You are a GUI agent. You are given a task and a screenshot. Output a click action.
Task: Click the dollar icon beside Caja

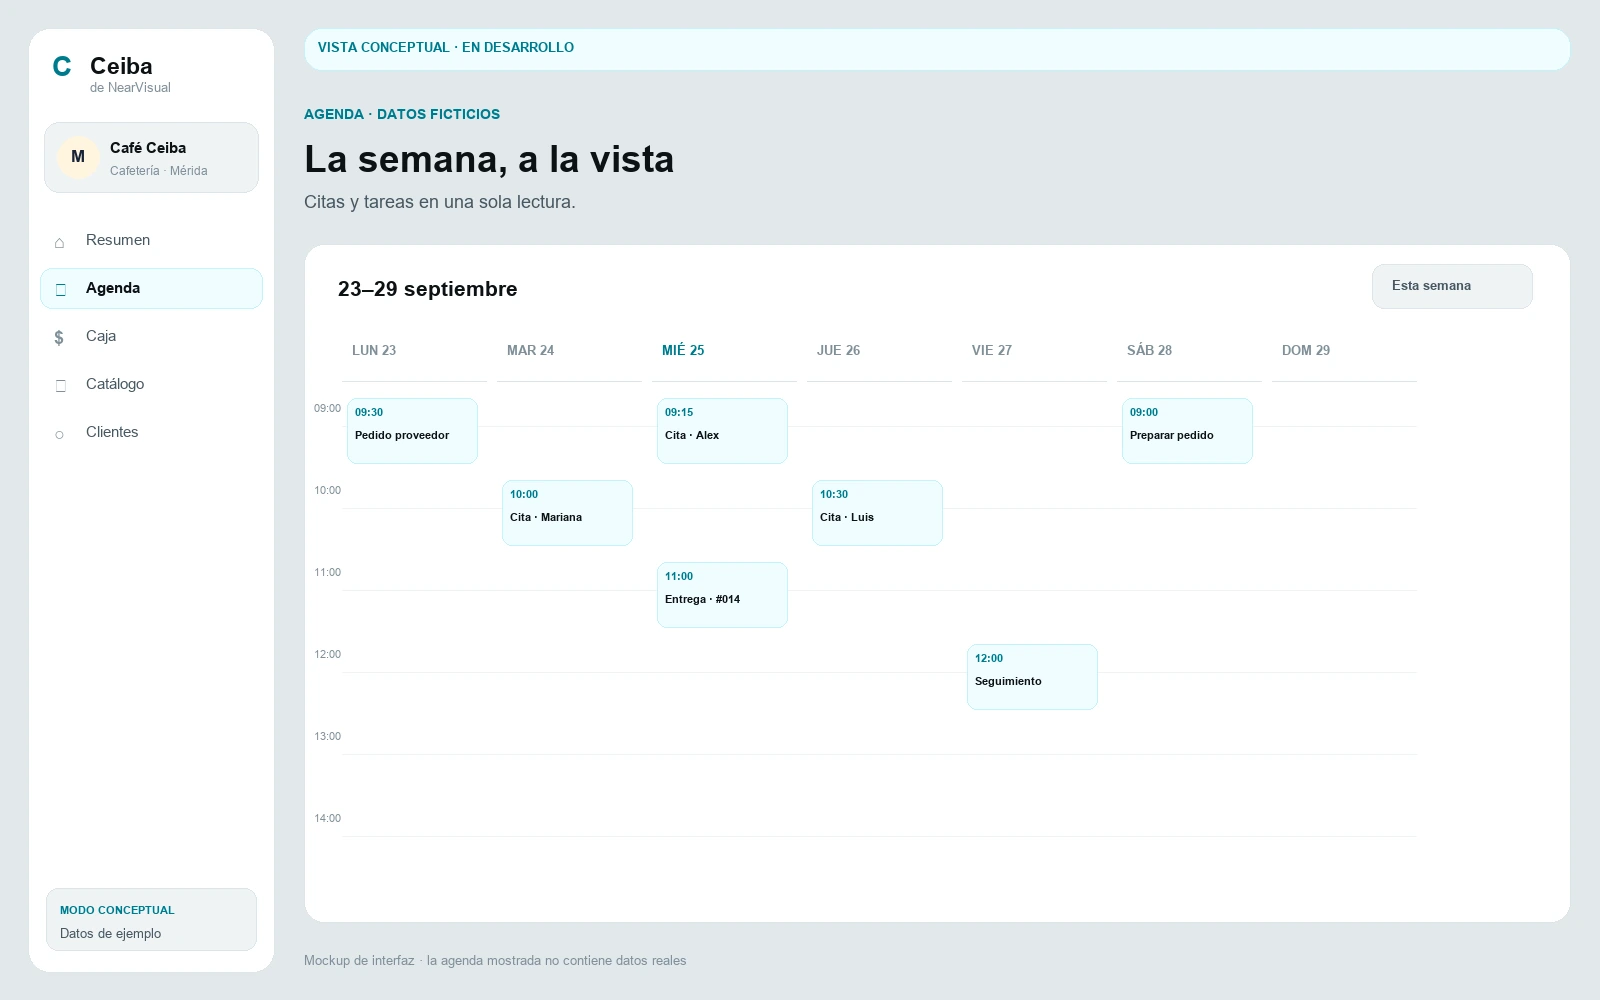point(59,337)
